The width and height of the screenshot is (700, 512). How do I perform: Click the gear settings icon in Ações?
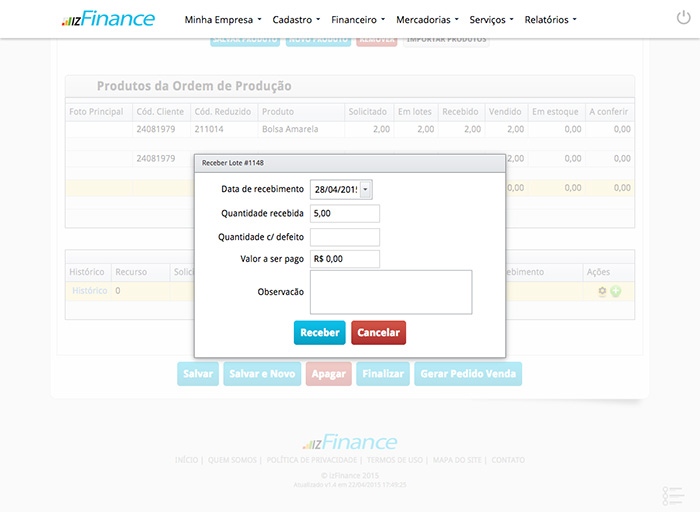(602, 291)
